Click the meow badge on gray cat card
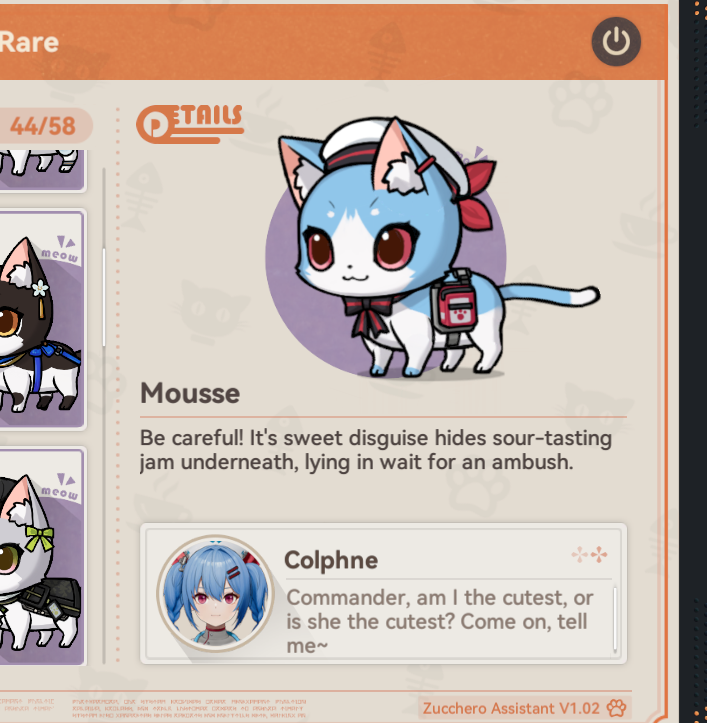707x723 pixels. [61, 487]
